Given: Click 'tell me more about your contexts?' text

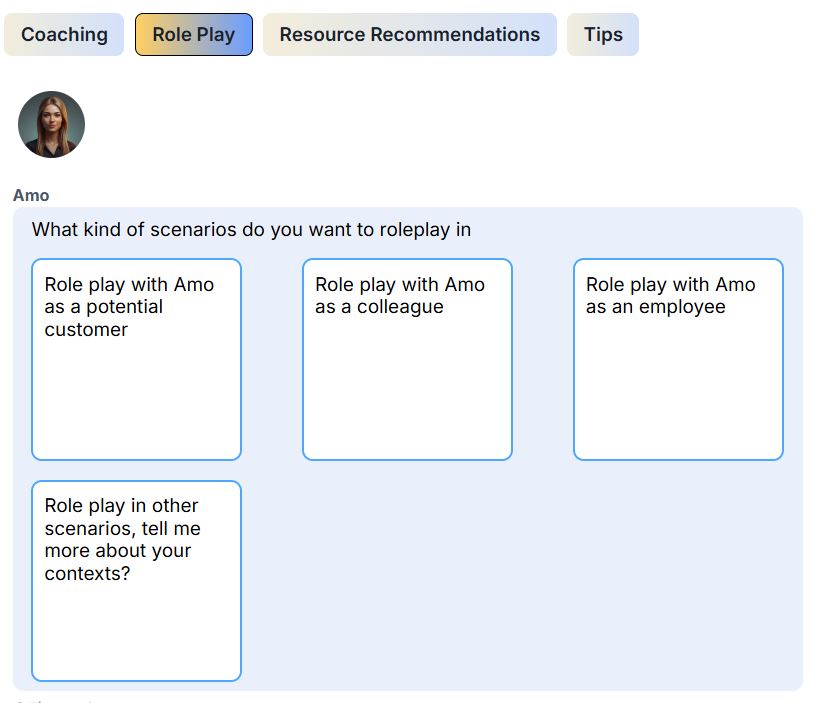Looking at the screenshot, I should point(118,551).
